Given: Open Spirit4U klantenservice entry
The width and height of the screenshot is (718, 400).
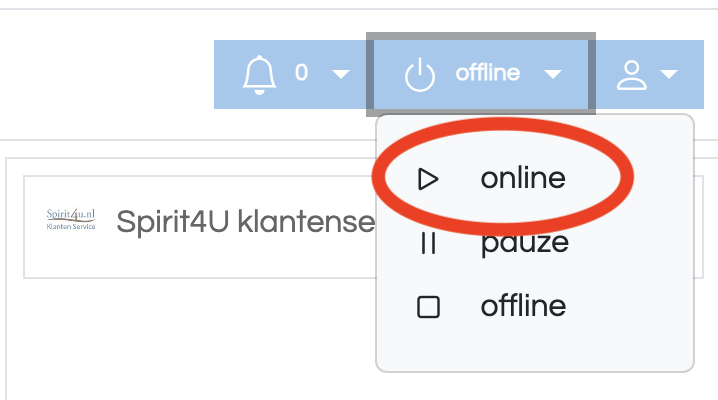Looking at the screenshot, I should pyautogui.click(x=245, y=222).
